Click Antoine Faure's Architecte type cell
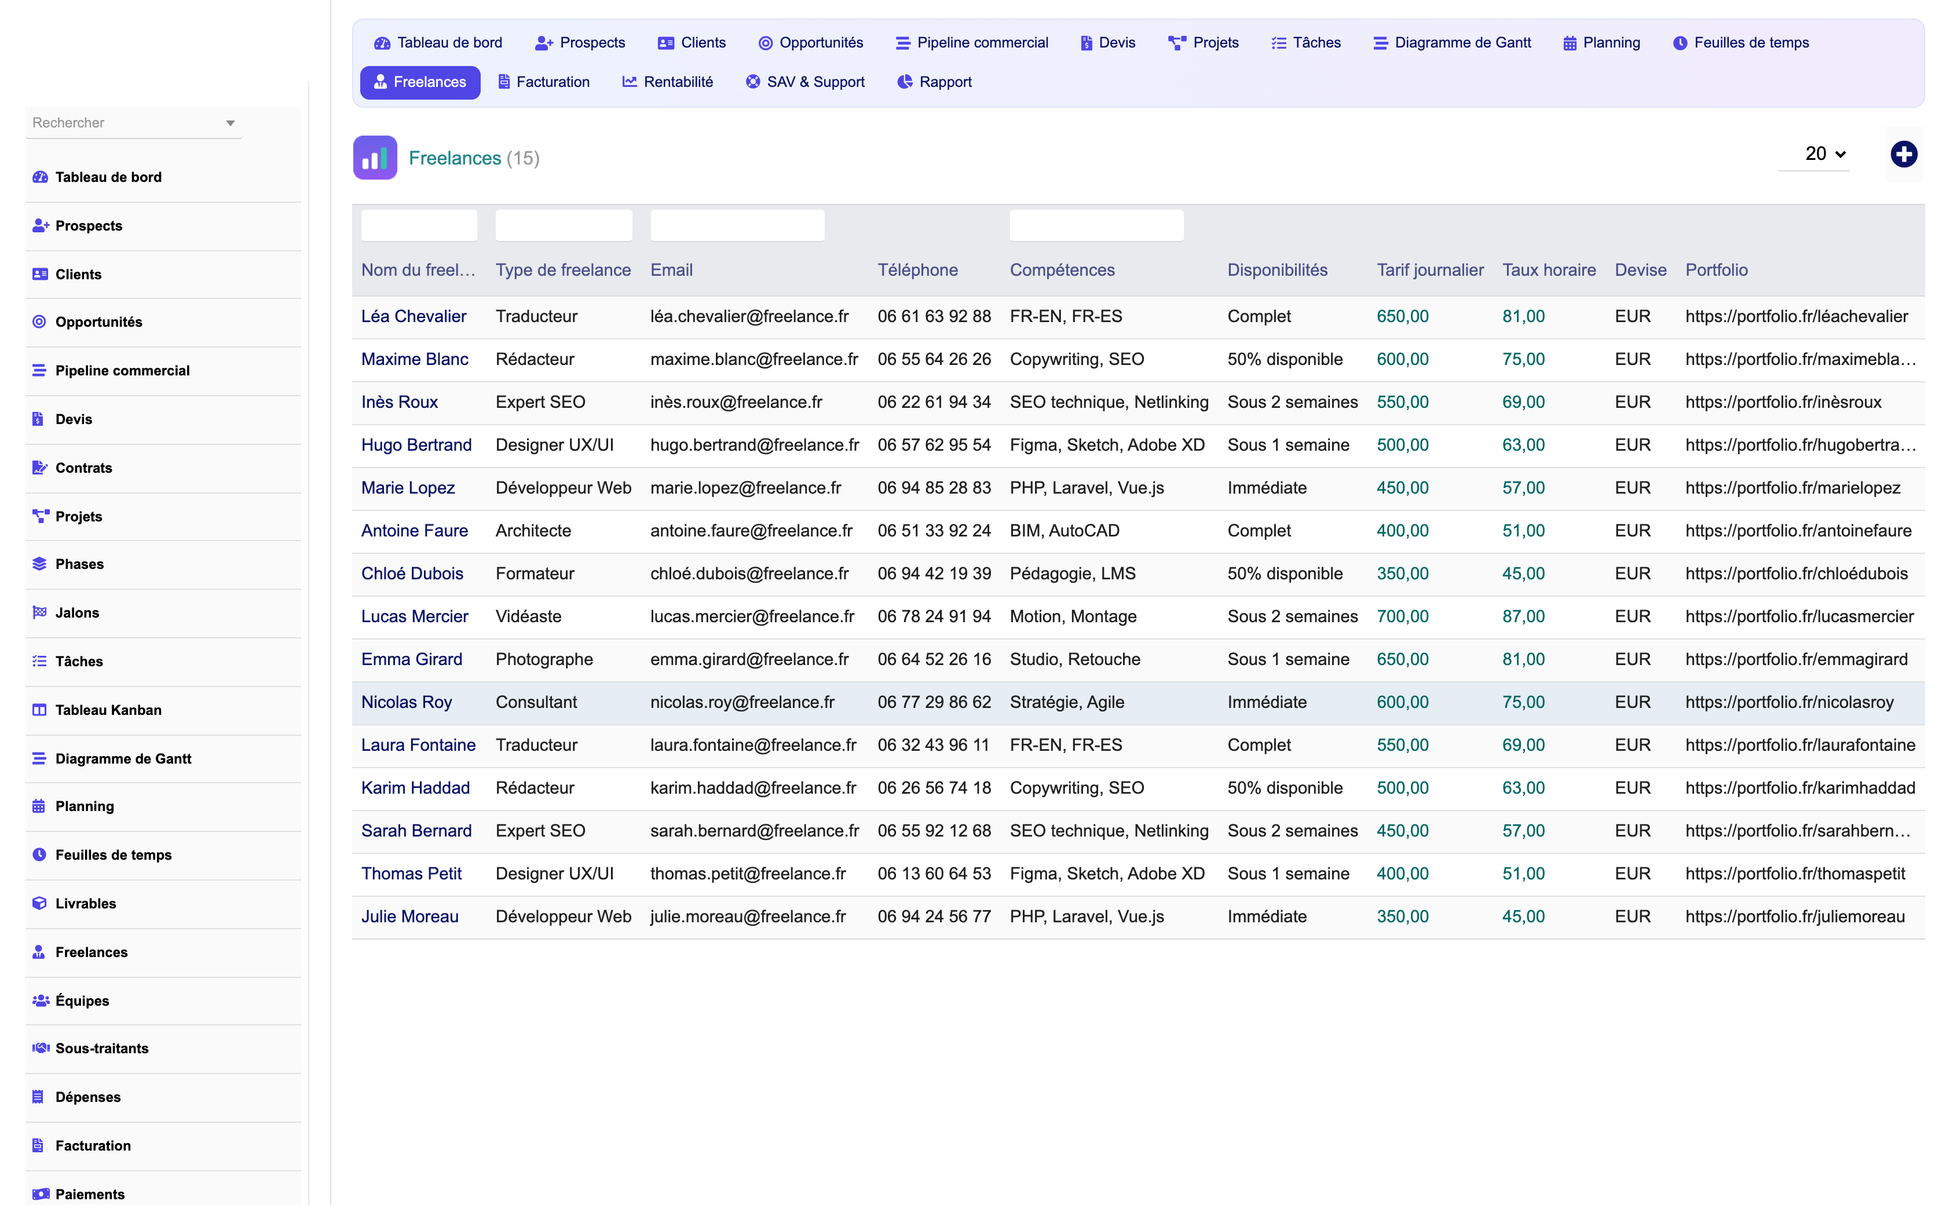This screenshot has width=1946, height=1205. point(534,531)
